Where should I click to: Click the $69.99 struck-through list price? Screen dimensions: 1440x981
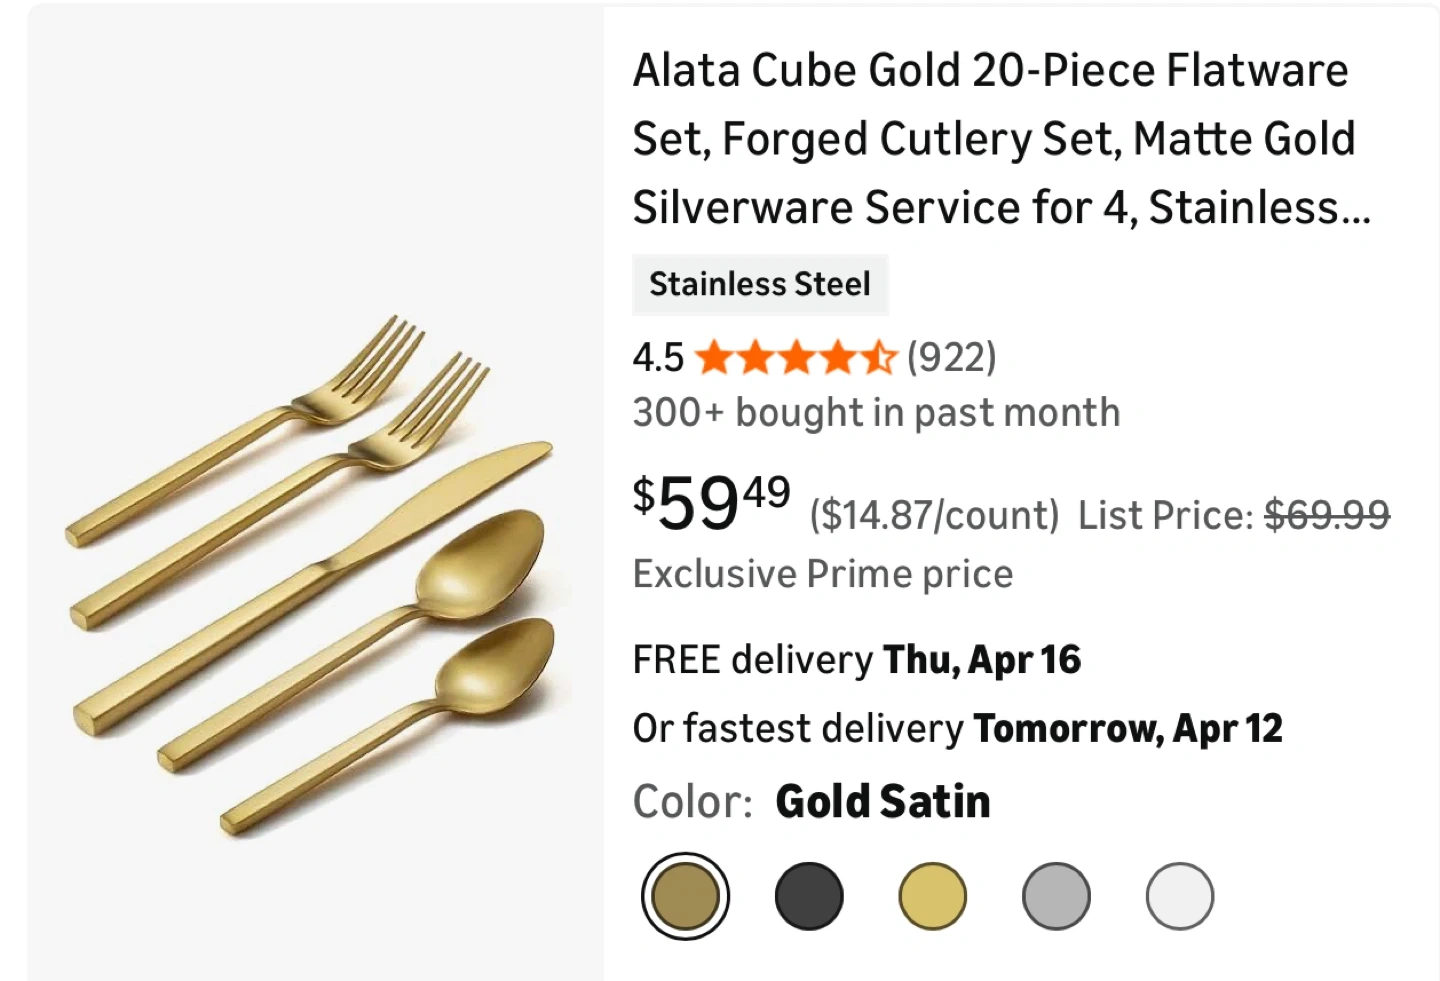[x=1326, y=515]
